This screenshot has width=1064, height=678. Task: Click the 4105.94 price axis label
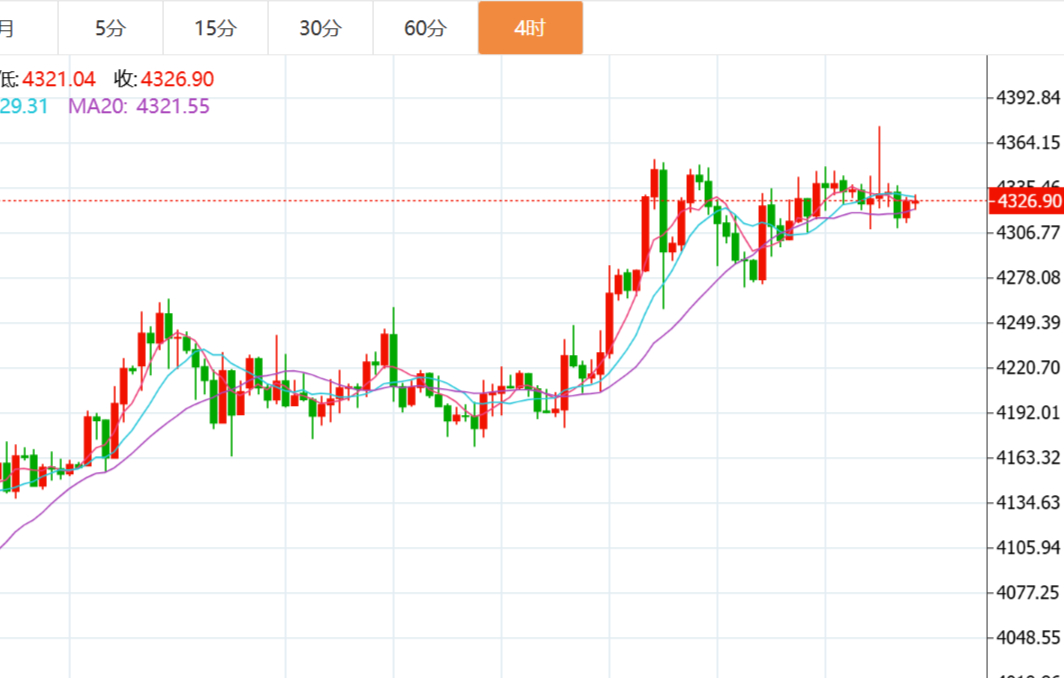coord(1028,547)
